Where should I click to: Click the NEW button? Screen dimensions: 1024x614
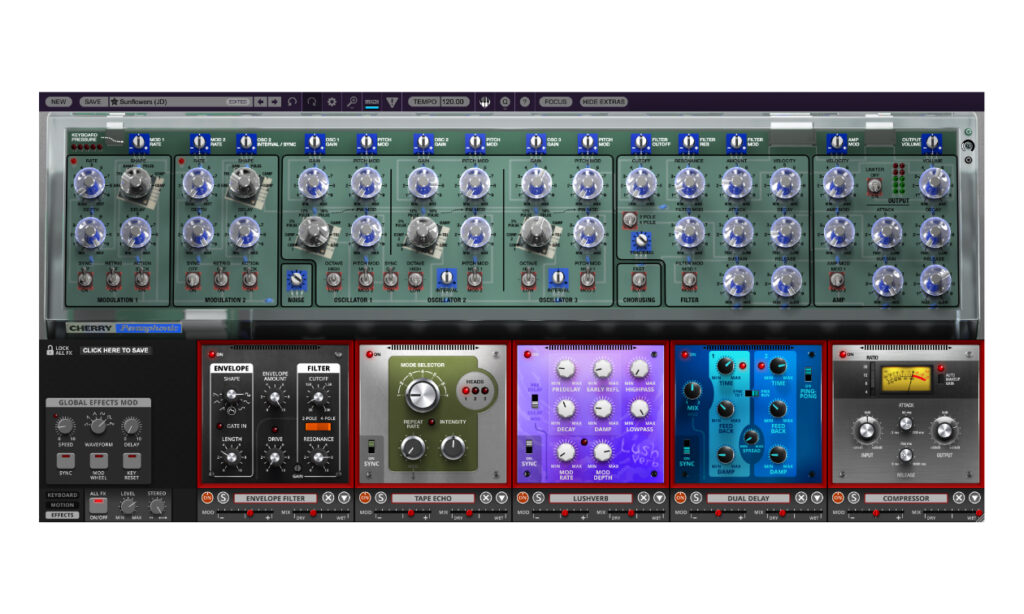[59, 102]
